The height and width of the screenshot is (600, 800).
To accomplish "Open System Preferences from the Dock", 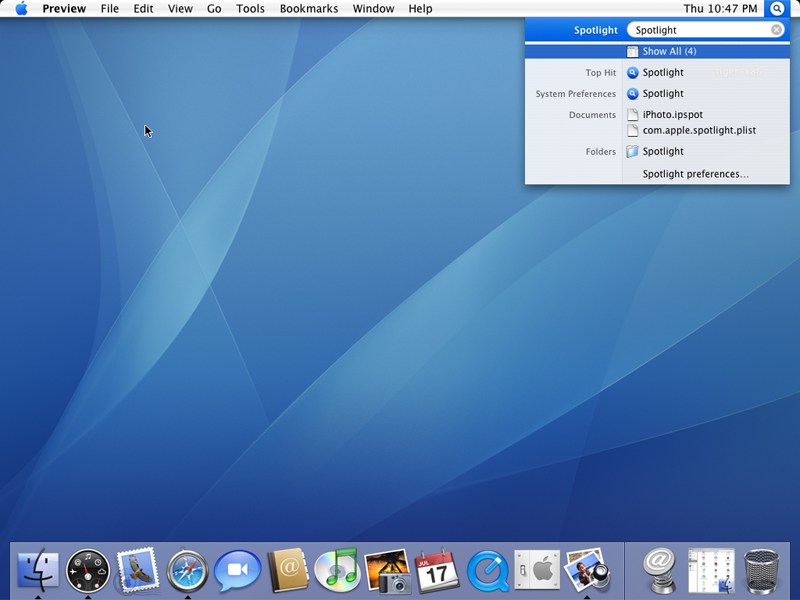I will [536, 570].
